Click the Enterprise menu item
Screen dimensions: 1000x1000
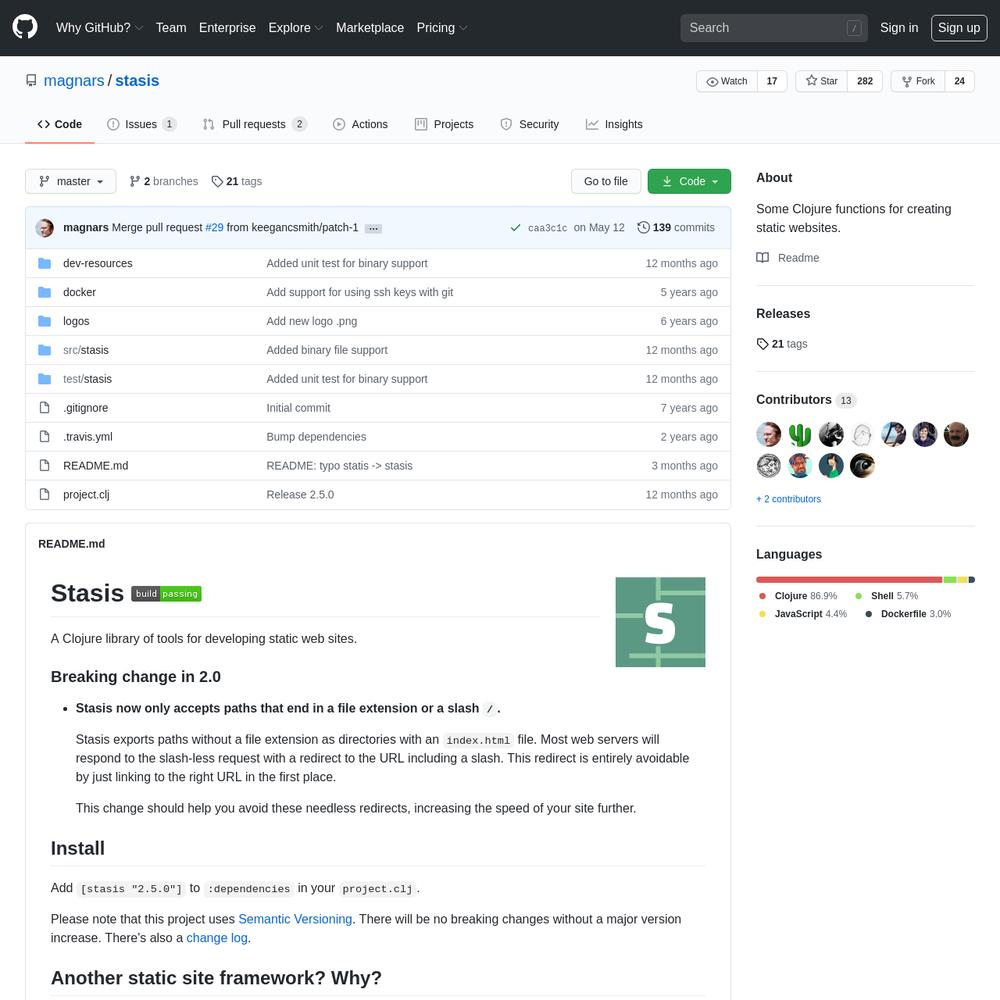pyautogui.click(x=227, y=27)
